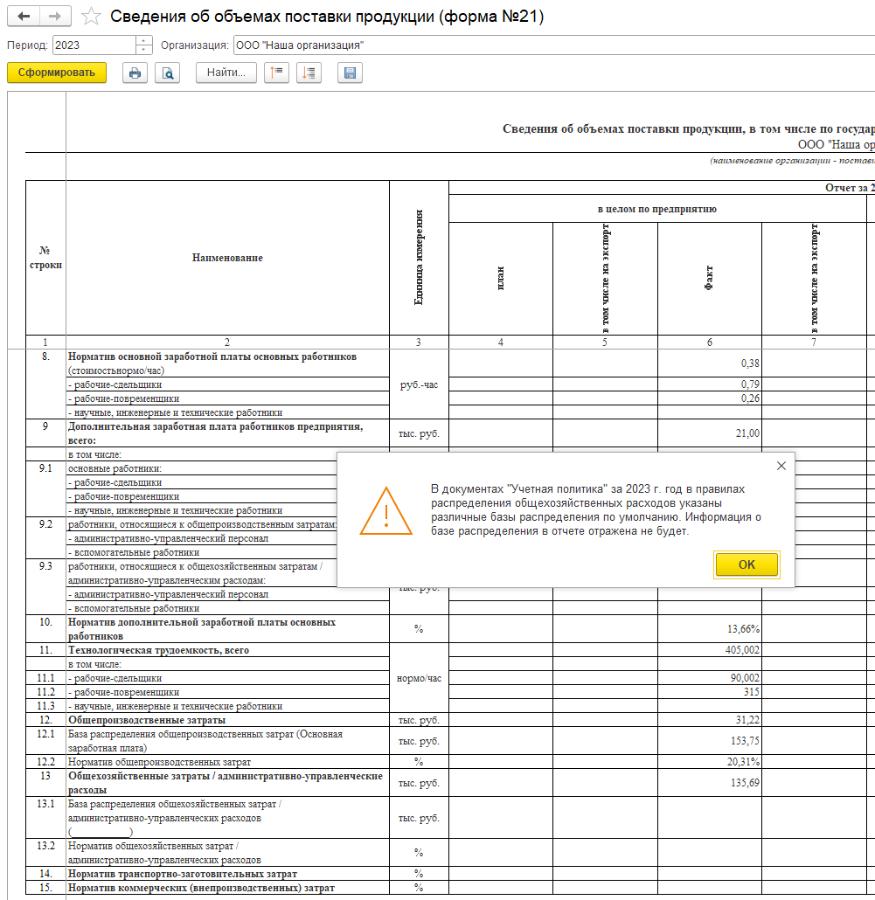Confirm the warning by clicking OK
This screenshot has width=875, height=900.
coord(746,564)
